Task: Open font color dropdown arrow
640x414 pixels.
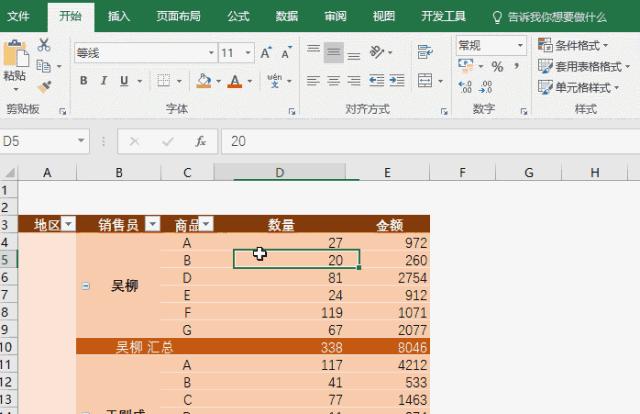Action: coord(249,81)
